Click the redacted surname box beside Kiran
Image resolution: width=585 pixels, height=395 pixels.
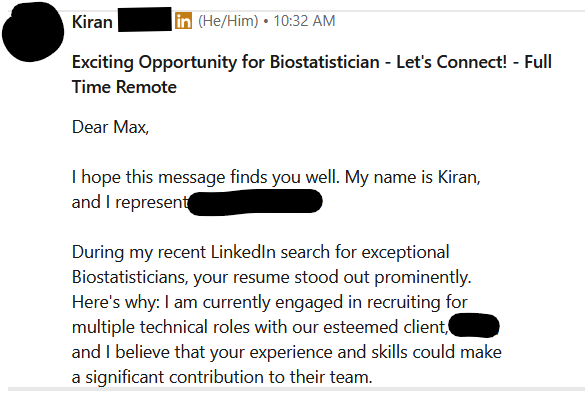pos(145,19)
